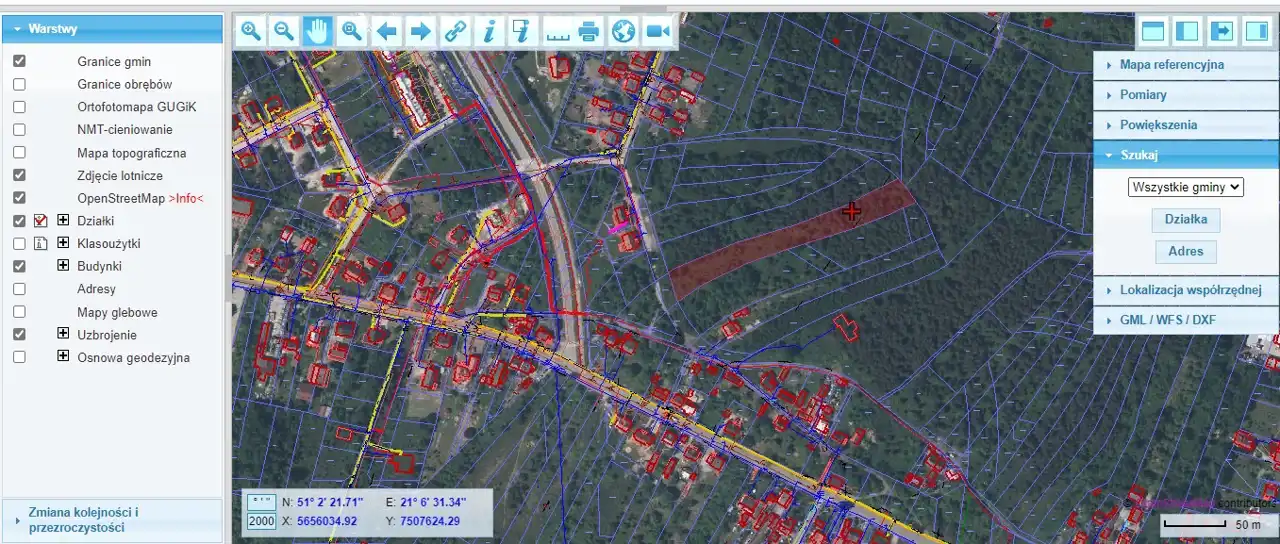Go to previous map view arrow
This screenshot has width=1280, height=544.
(x=387, y=31)
